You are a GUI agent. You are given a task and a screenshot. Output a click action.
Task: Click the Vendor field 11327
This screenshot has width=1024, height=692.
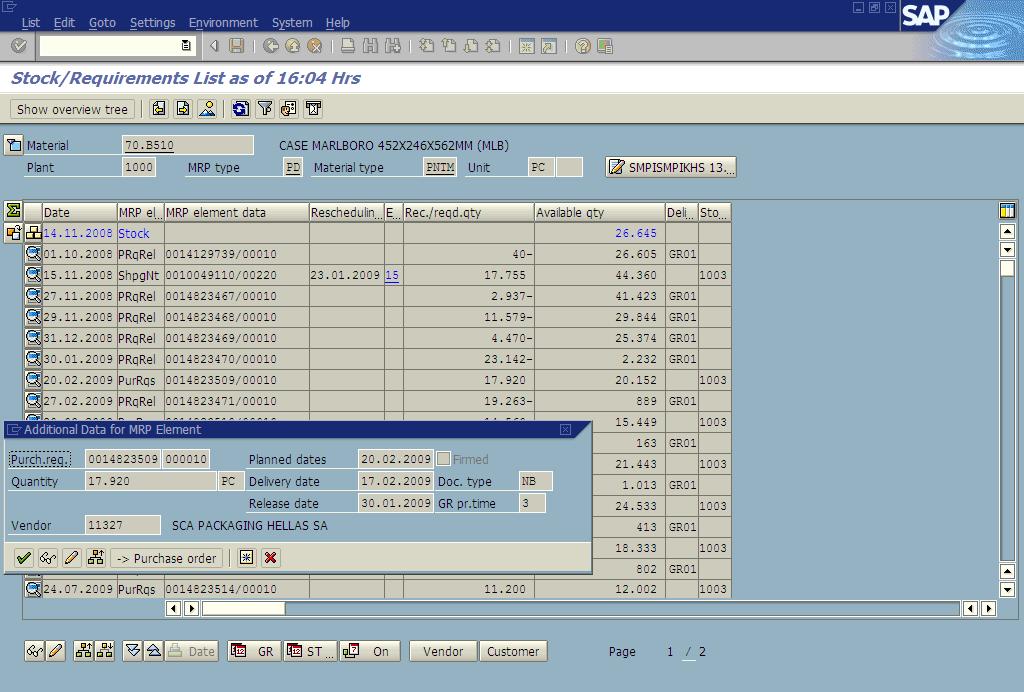[x=123, y=525]
